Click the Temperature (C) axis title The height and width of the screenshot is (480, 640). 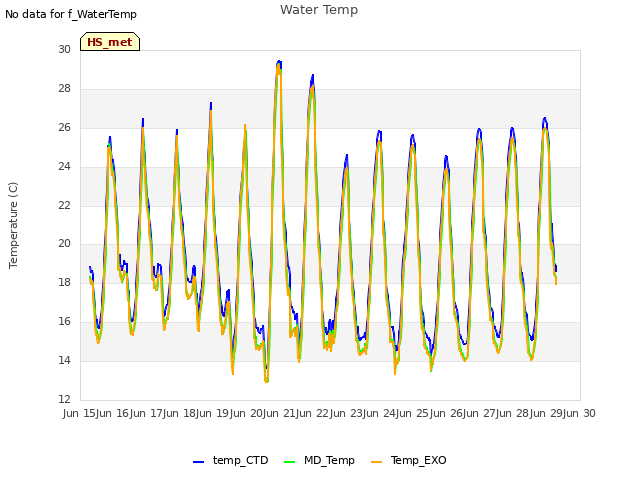coord(13,225)
